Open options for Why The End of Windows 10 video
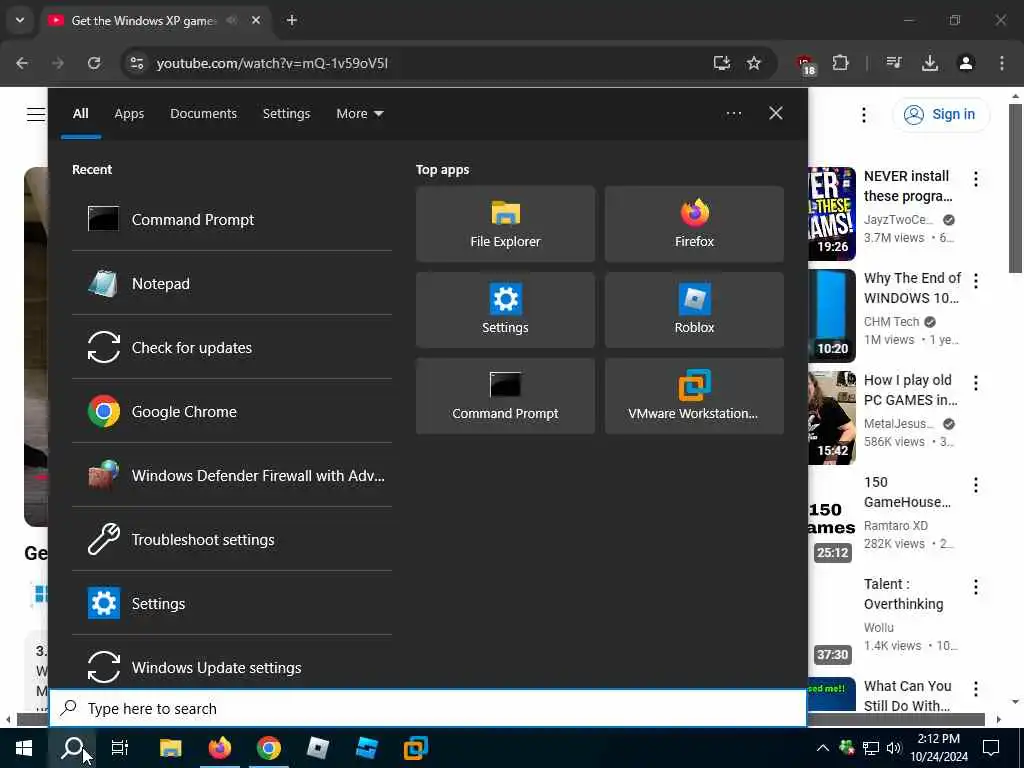 tap(976, 280)
